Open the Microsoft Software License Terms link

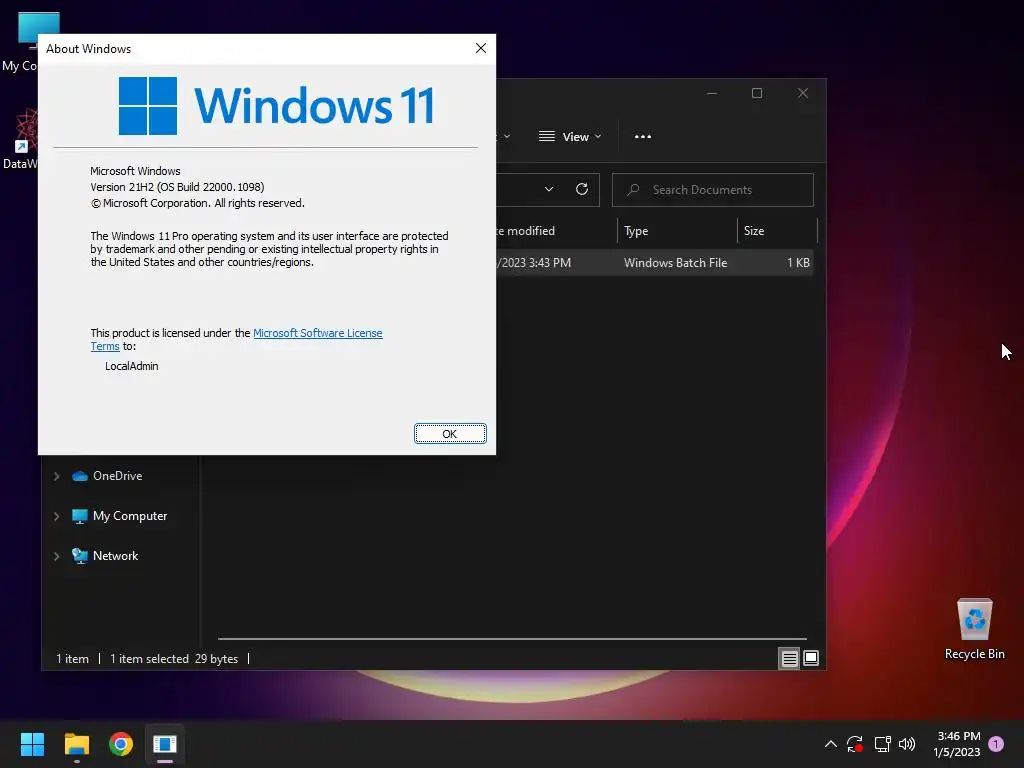pos(317,333)
